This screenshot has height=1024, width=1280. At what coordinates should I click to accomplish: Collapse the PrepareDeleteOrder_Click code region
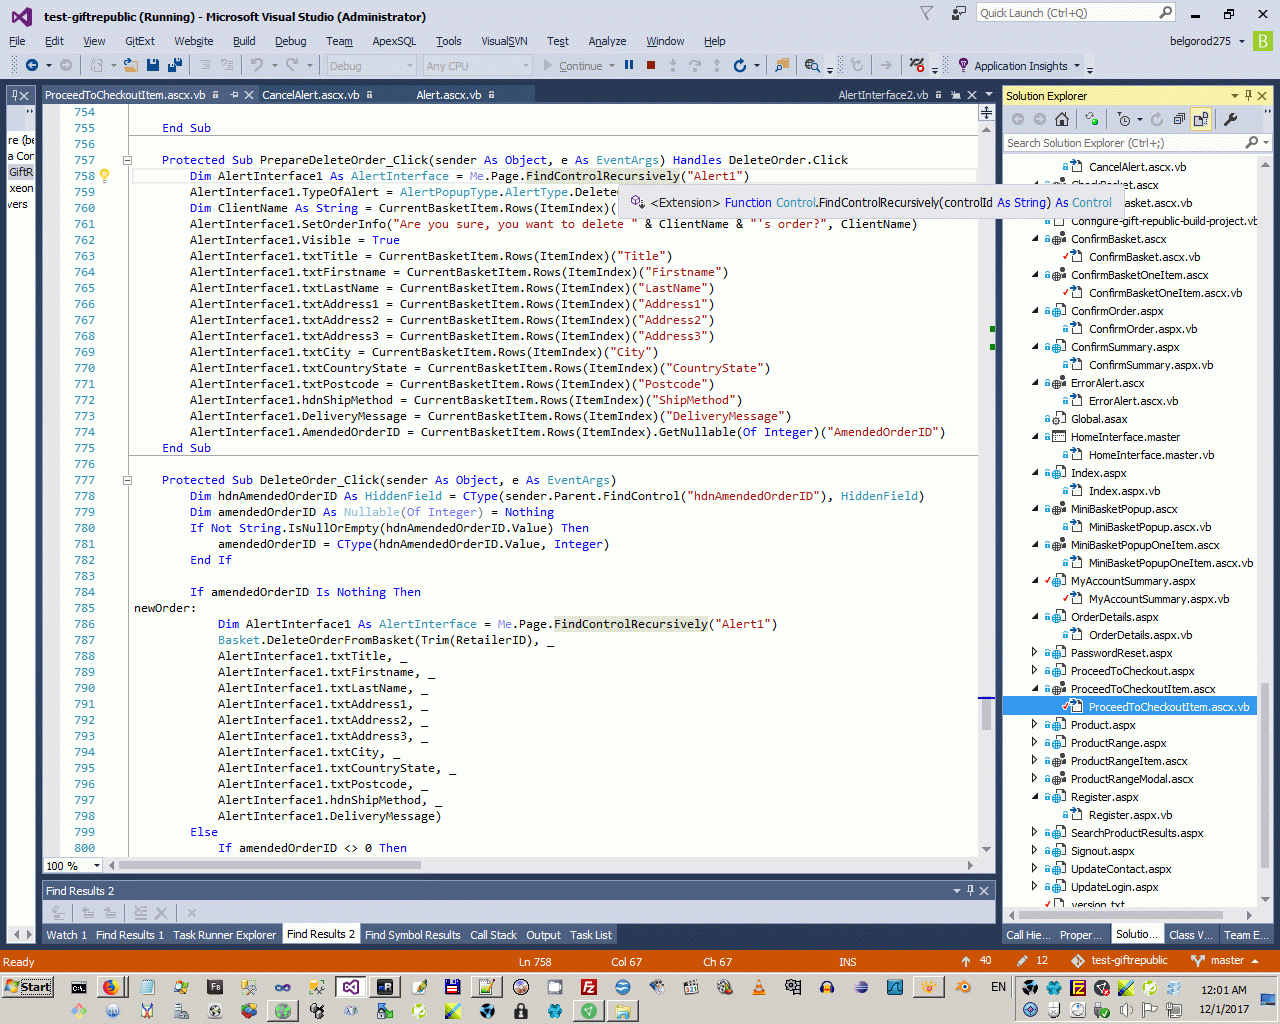[127, 160]
